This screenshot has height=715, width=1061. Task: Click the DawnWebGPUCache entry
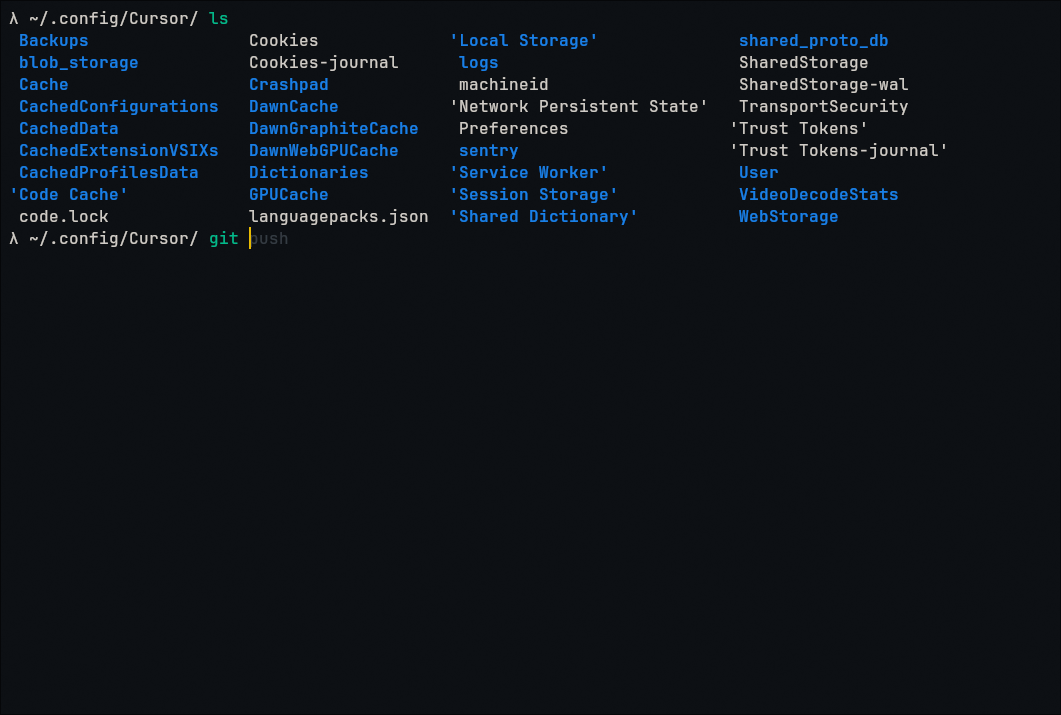click(323, 151)
